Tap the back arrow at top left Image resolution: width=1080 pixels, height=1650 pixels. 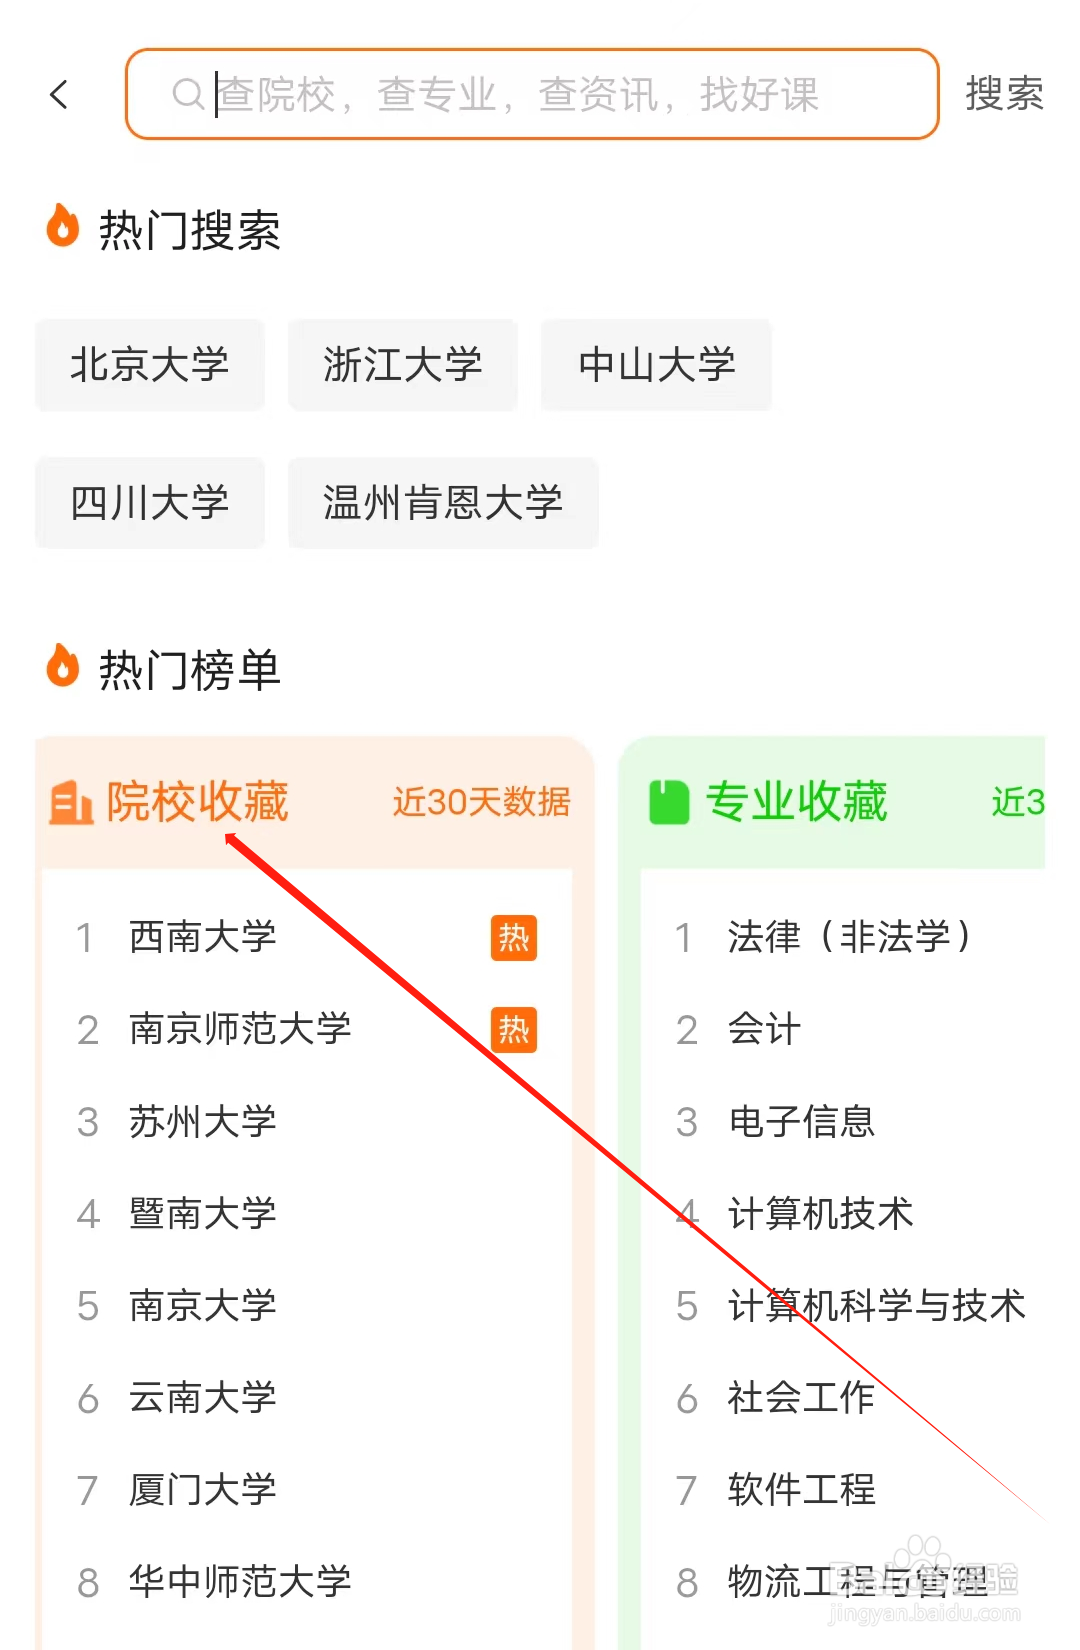point(60,93)
